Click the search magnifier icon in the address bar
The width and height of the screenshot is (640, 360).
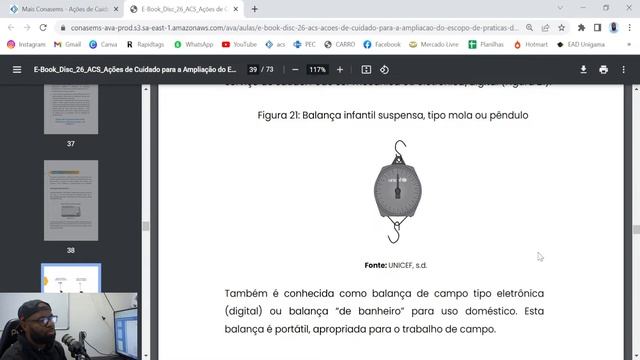pyautogui.click(x=529, y=28)
